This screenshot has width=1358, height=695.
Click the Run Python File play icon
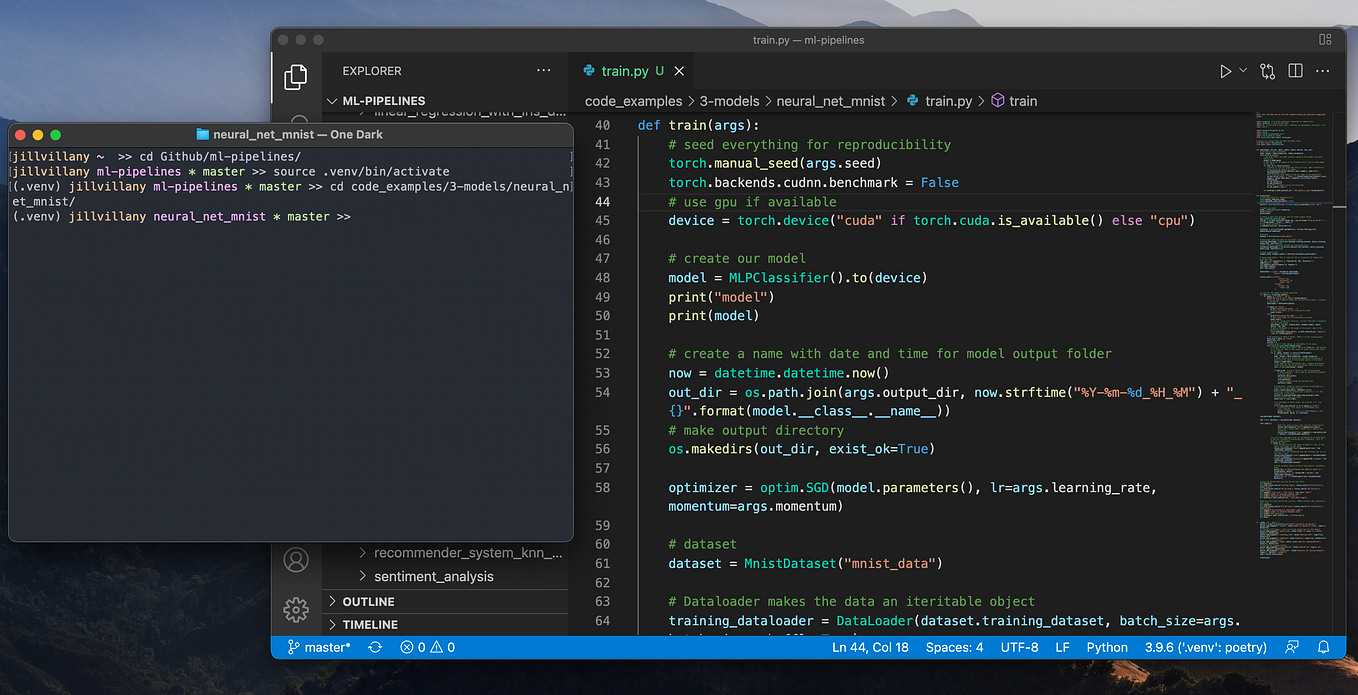tap(1225, 70)
